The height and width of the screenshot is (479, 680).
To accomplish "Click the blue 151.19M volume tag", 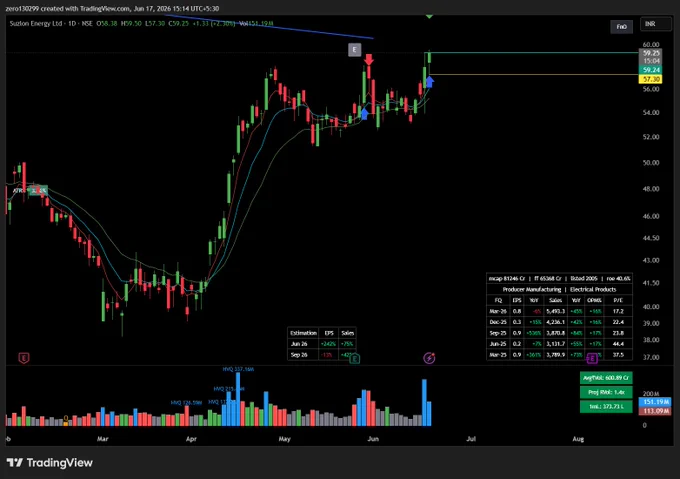I will tap(655, 402).
